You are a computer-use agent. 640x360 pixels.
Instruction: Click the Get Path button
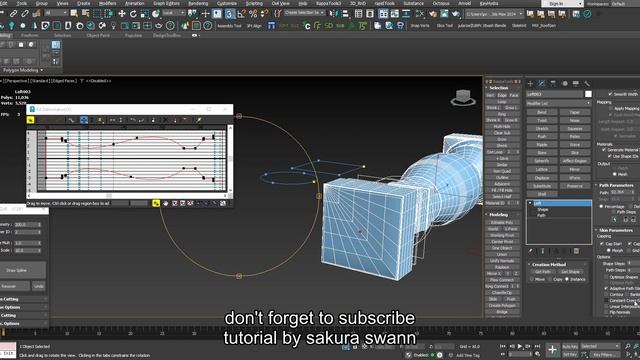(x=542, y=272)
